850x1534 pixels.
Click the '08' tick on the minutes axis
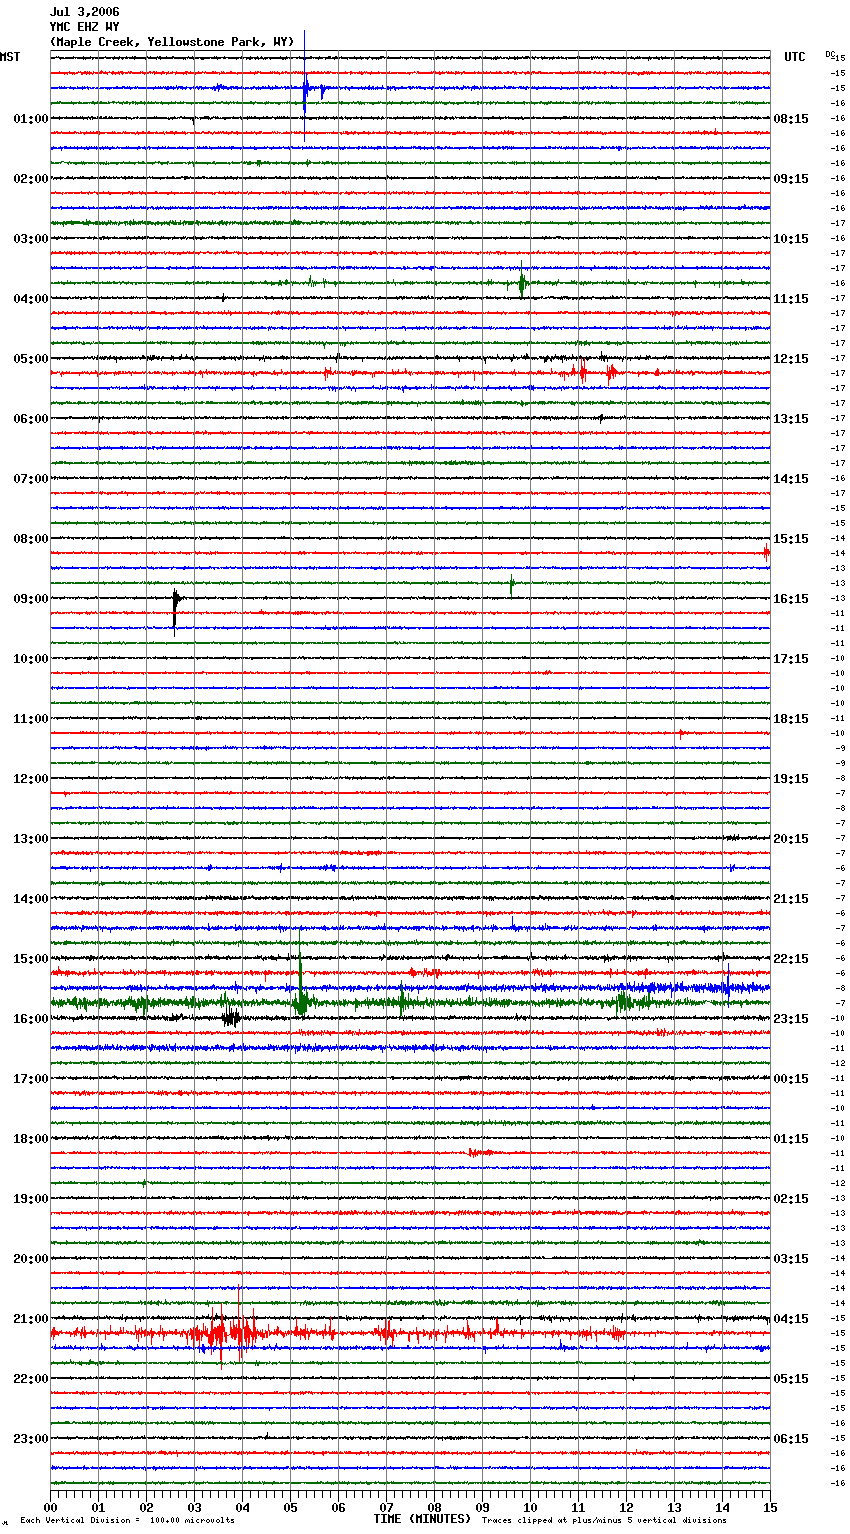pos(435,1507)
